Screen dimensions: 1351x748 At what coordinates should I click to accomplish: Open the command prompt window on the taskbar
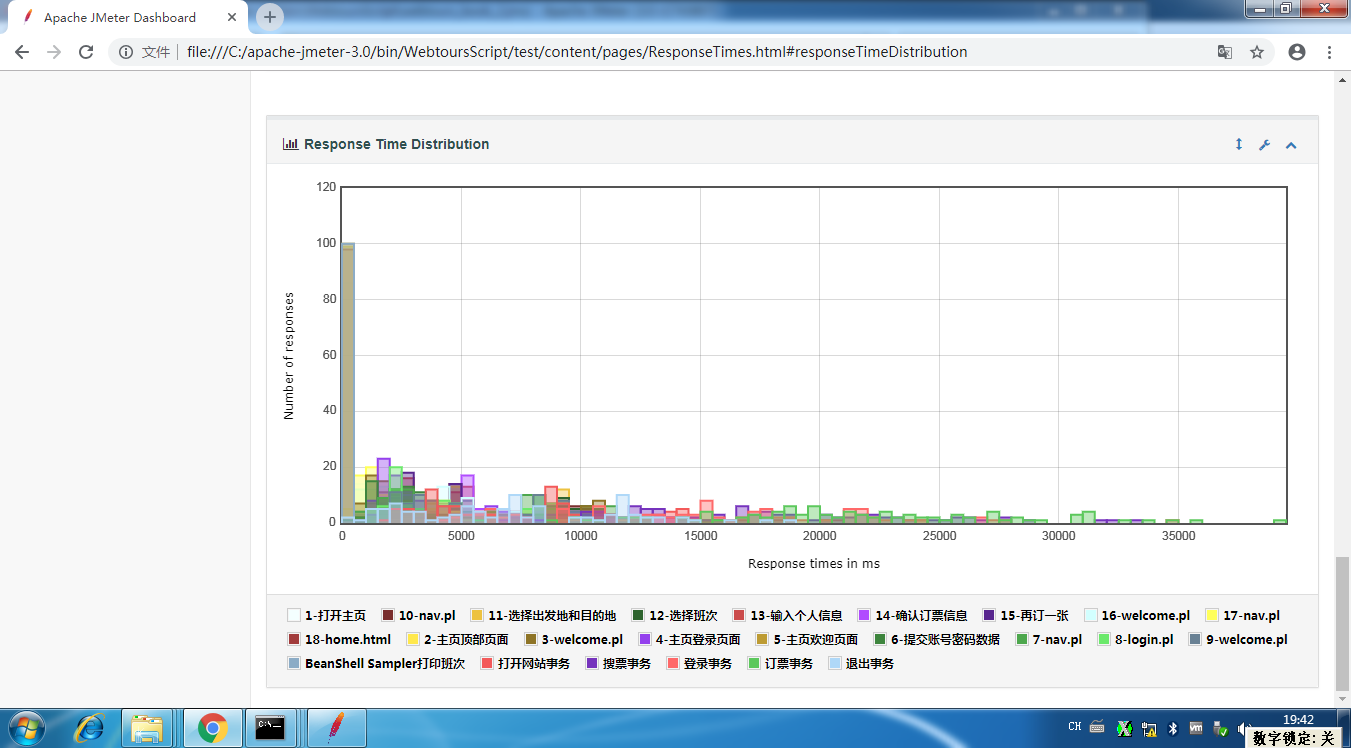click(x=270, y=728)
